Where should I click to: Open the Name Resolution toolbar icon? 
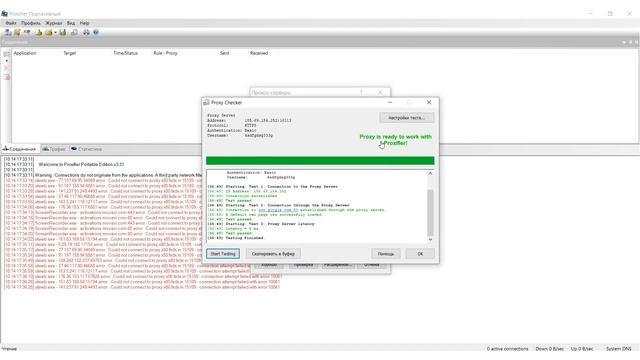27,32
